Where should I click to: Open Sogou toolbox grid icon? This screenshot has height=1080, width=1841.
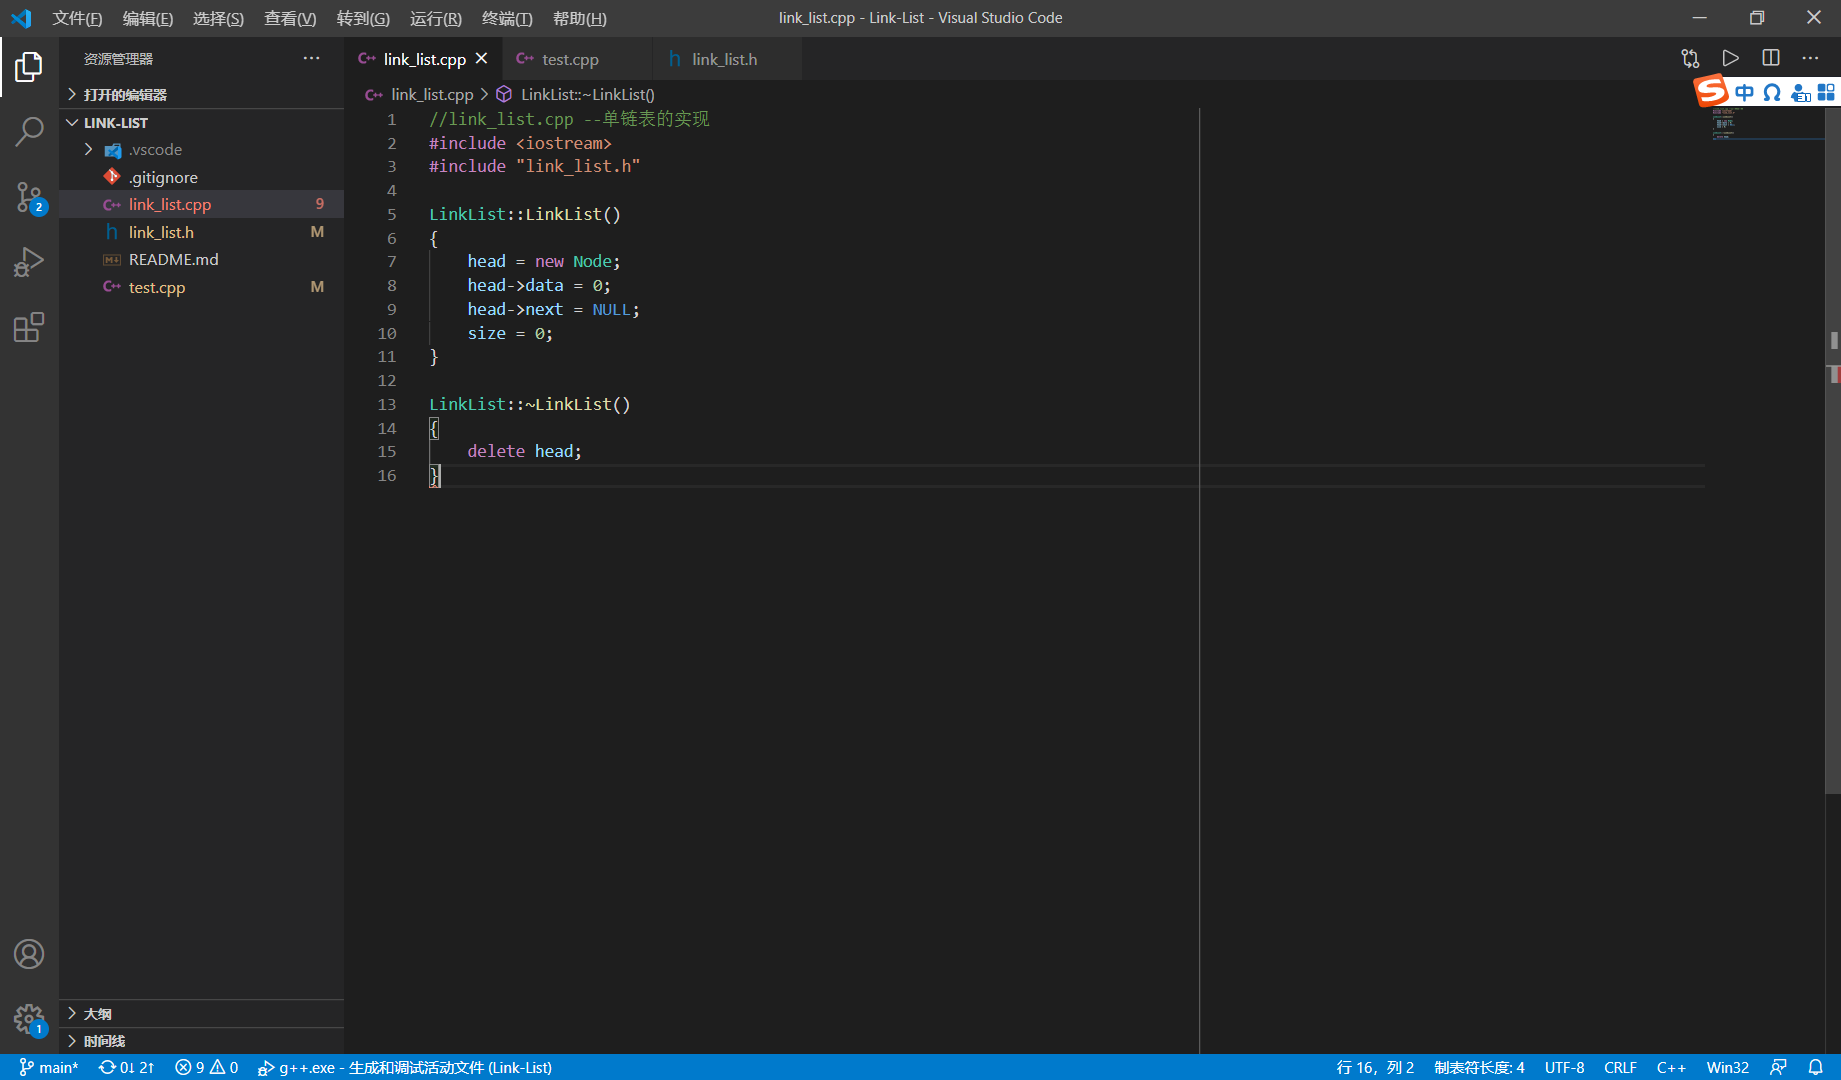(x=1826, y=93)
